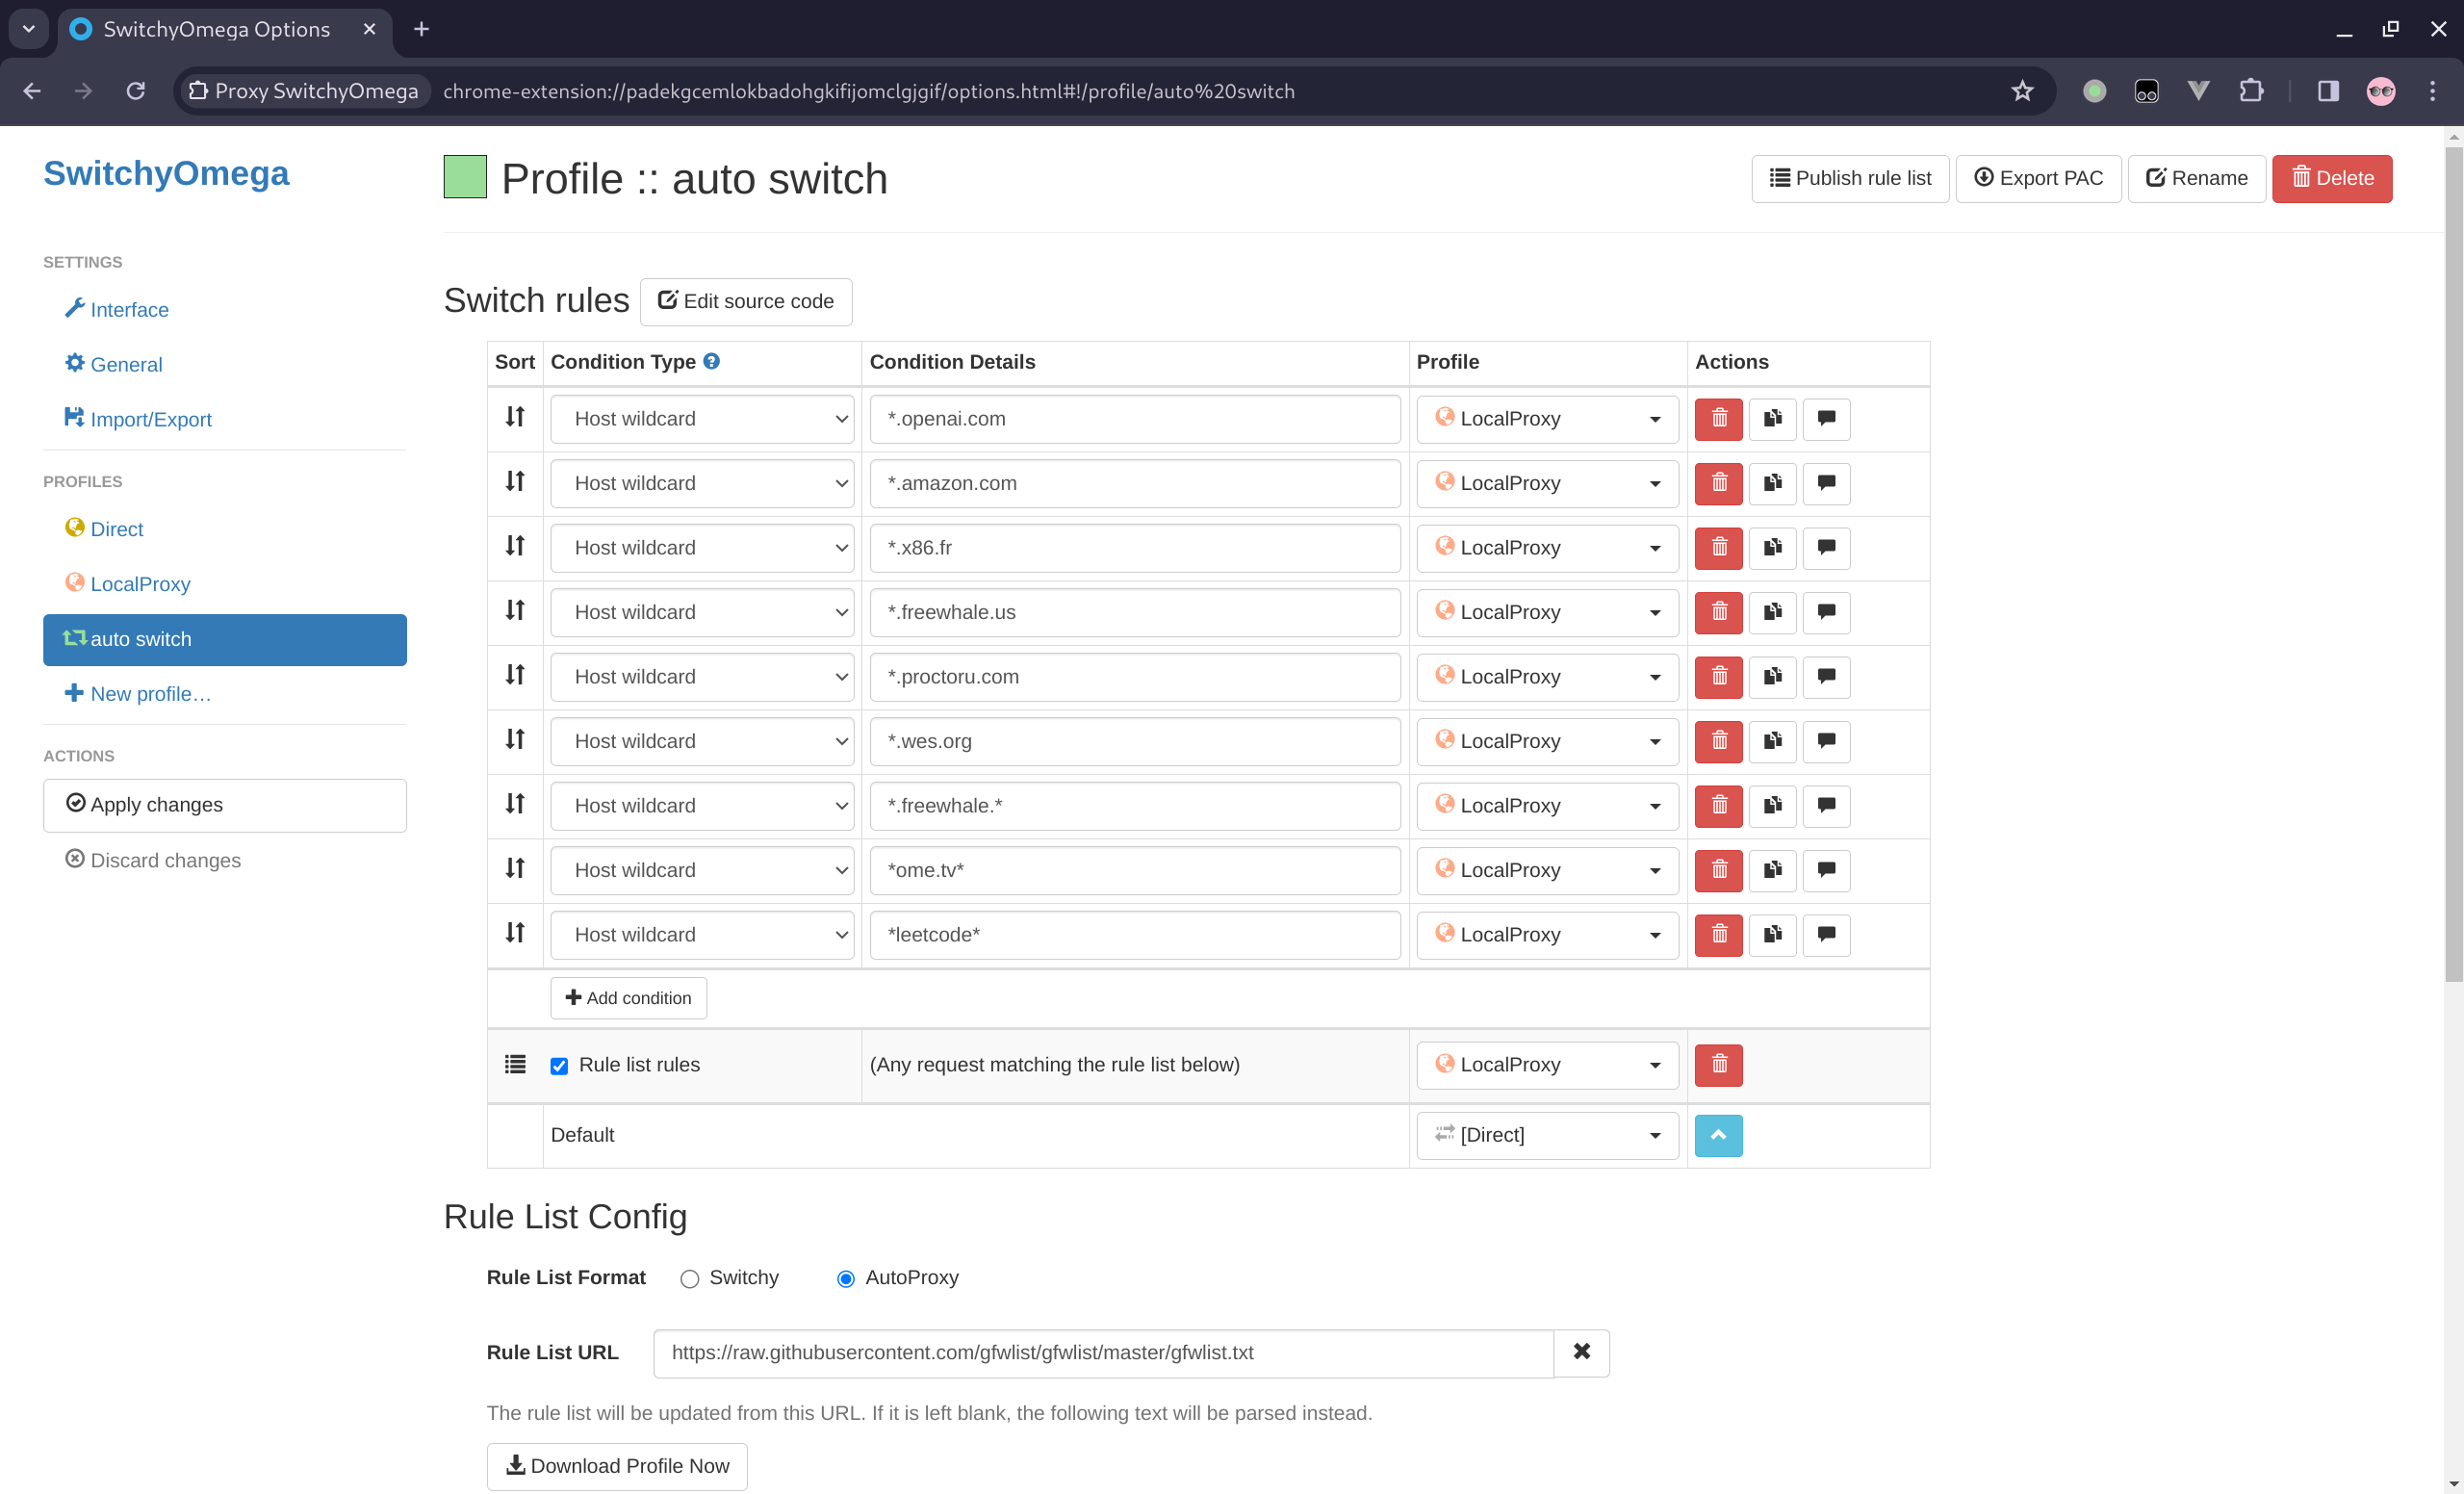Click the upload arrow icon next to Default profile
This screenshot has height=1494, width=2464.
1718,1135
